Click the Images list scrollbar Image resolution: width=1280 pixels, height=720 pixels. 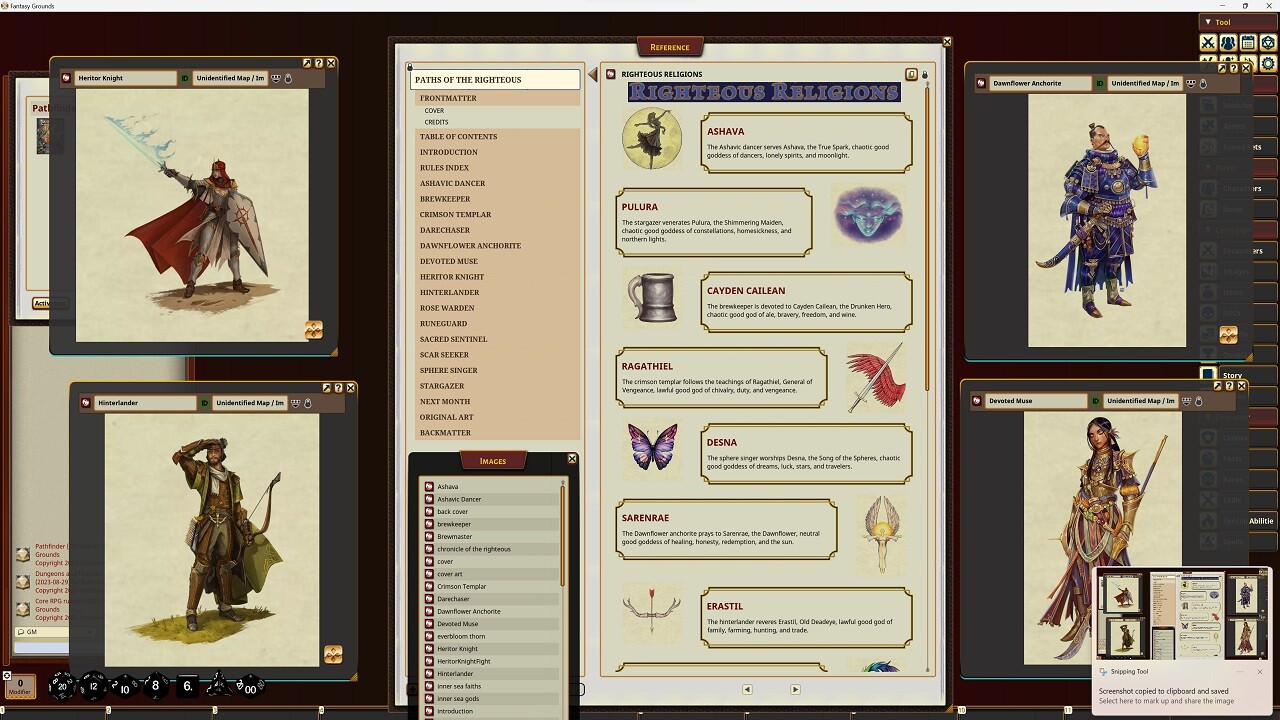coord(563,530)
